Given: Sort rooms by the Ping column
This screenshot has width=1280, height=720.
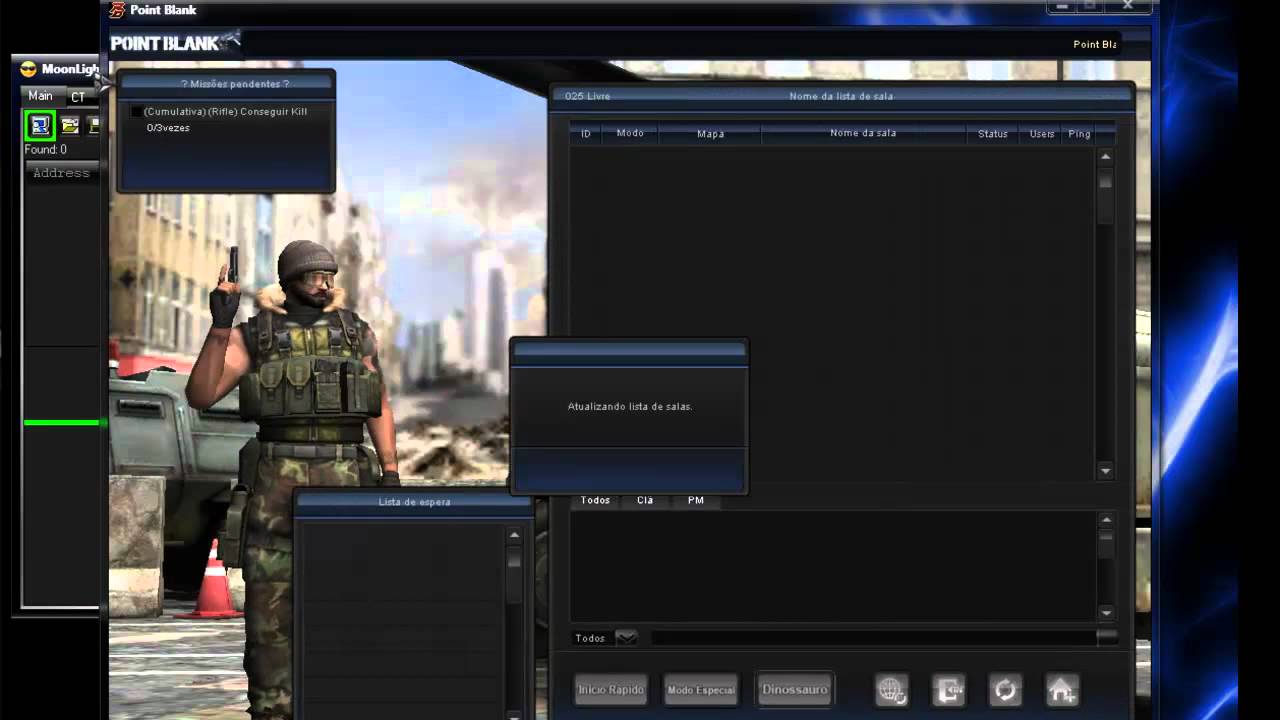Looking at the screenshot, I should click(1079, 133).
